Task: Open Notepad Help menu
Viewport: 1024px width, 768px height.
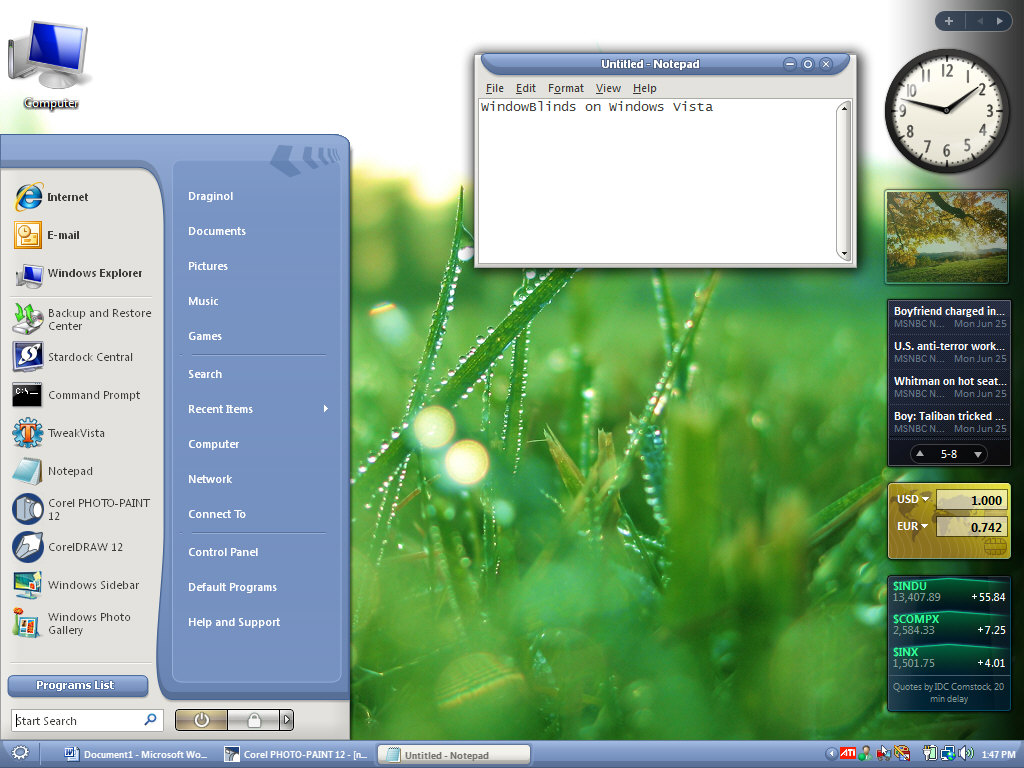Action: [644, 88]
